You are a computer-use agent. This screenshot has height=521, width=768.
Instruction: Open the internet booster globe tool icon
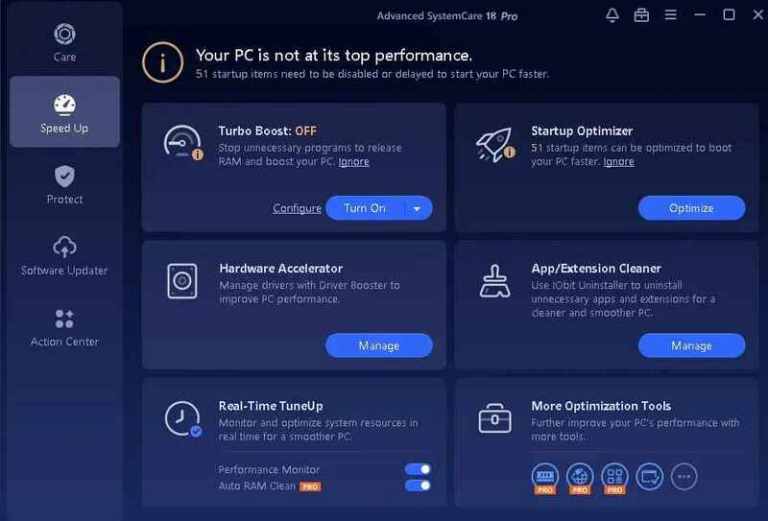click(x=579, y=477)
